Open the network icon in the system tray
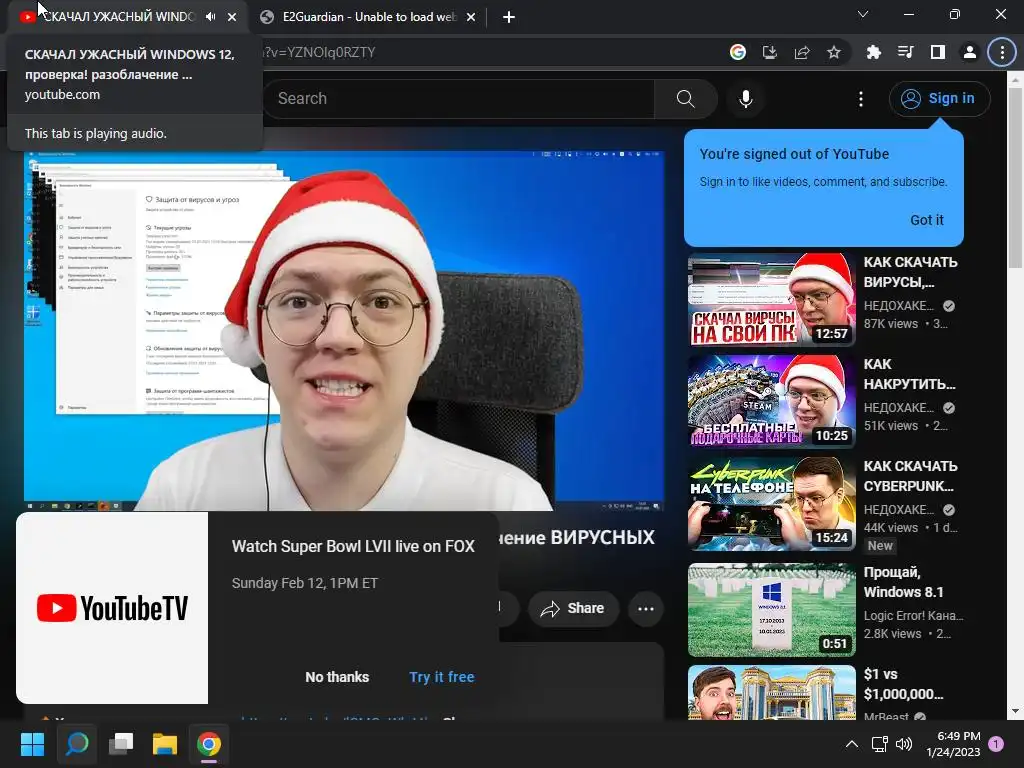The width and height of the screenshot is (1024, 768). click(x=879, y=744)
